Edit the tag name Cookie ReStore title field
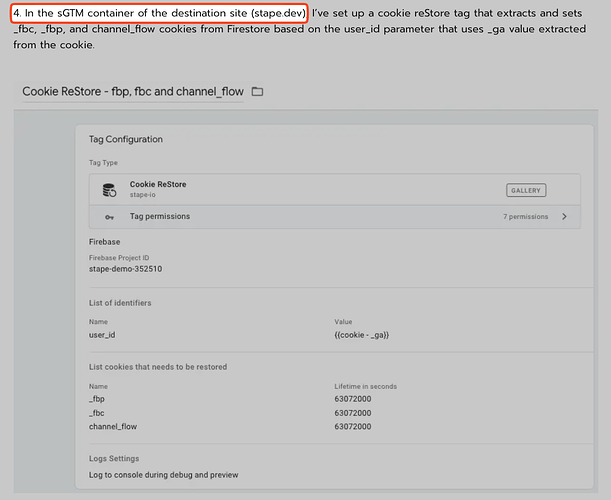The height and width of the screenshot is (500, 611). pyautogui.click(x=133, y=92)
